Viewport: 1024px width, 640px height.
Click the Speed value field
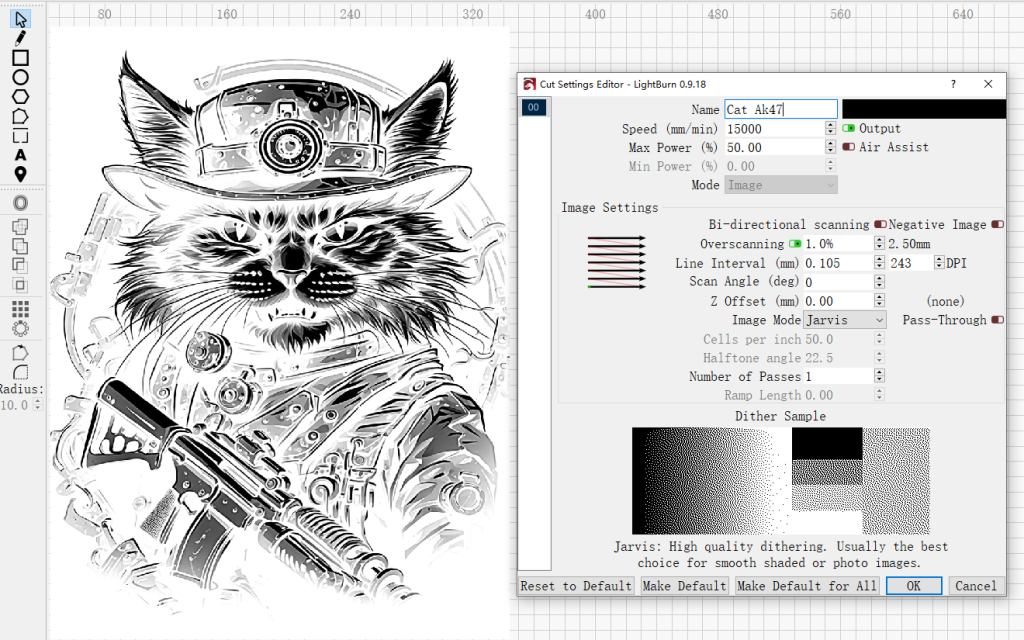(x=775, y=129)
